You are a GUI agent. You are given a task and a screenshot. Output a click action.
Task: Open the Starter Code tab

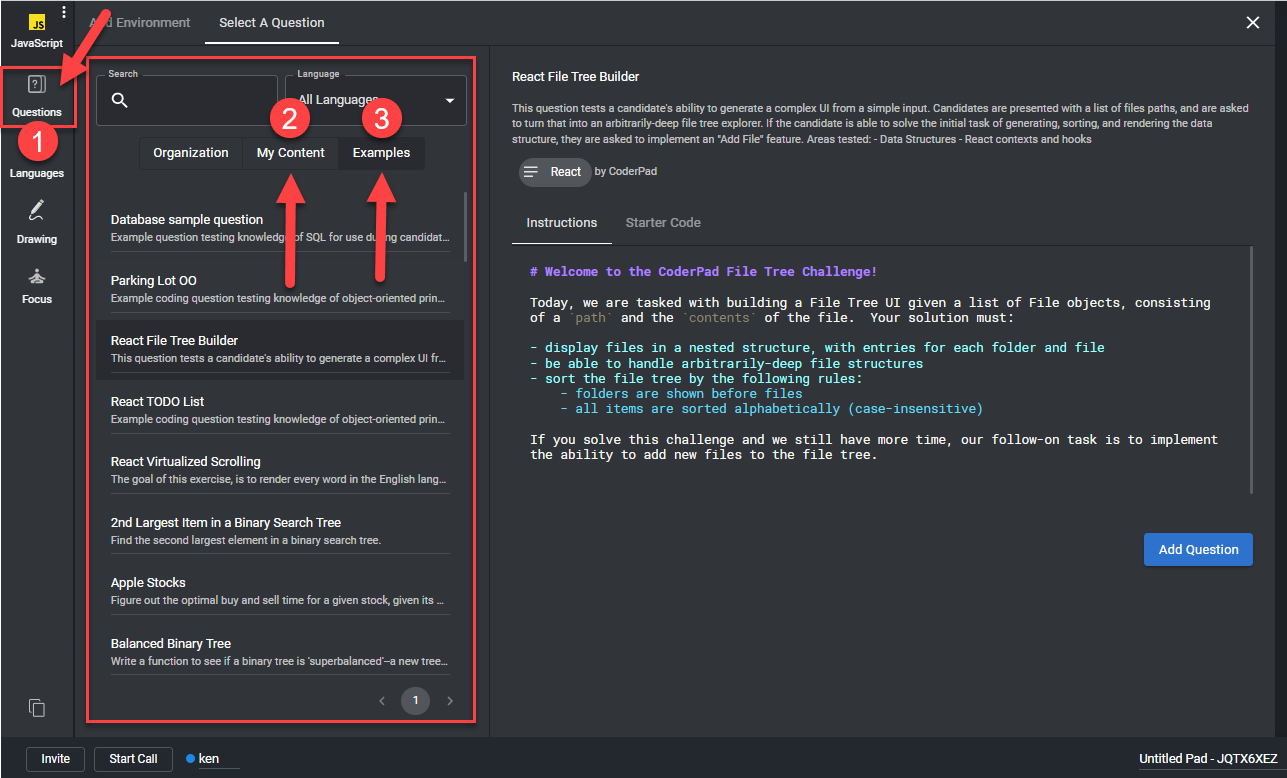[662, 223]
